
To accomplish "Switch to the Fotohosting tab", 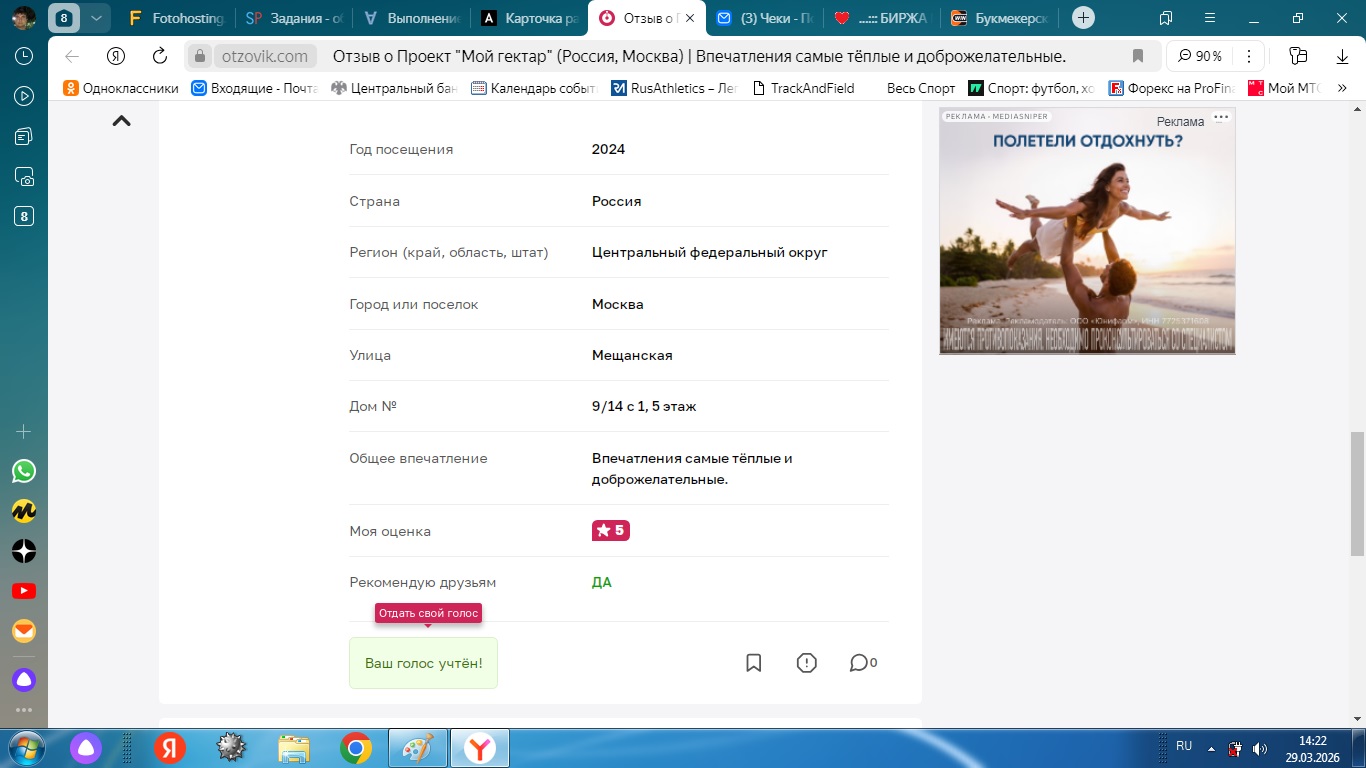I will point(176,18).
